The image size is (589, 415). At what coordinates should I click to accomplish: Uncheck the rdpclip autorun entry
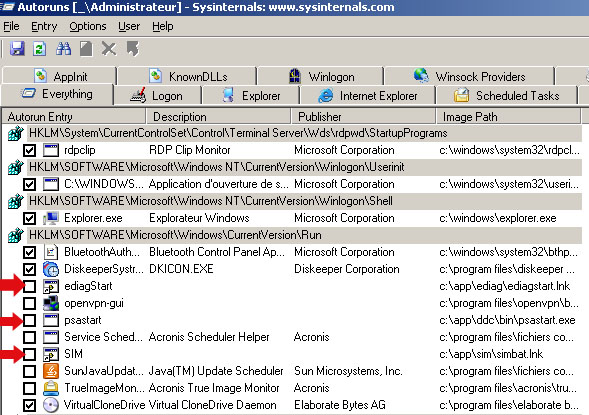pos(29,151)
